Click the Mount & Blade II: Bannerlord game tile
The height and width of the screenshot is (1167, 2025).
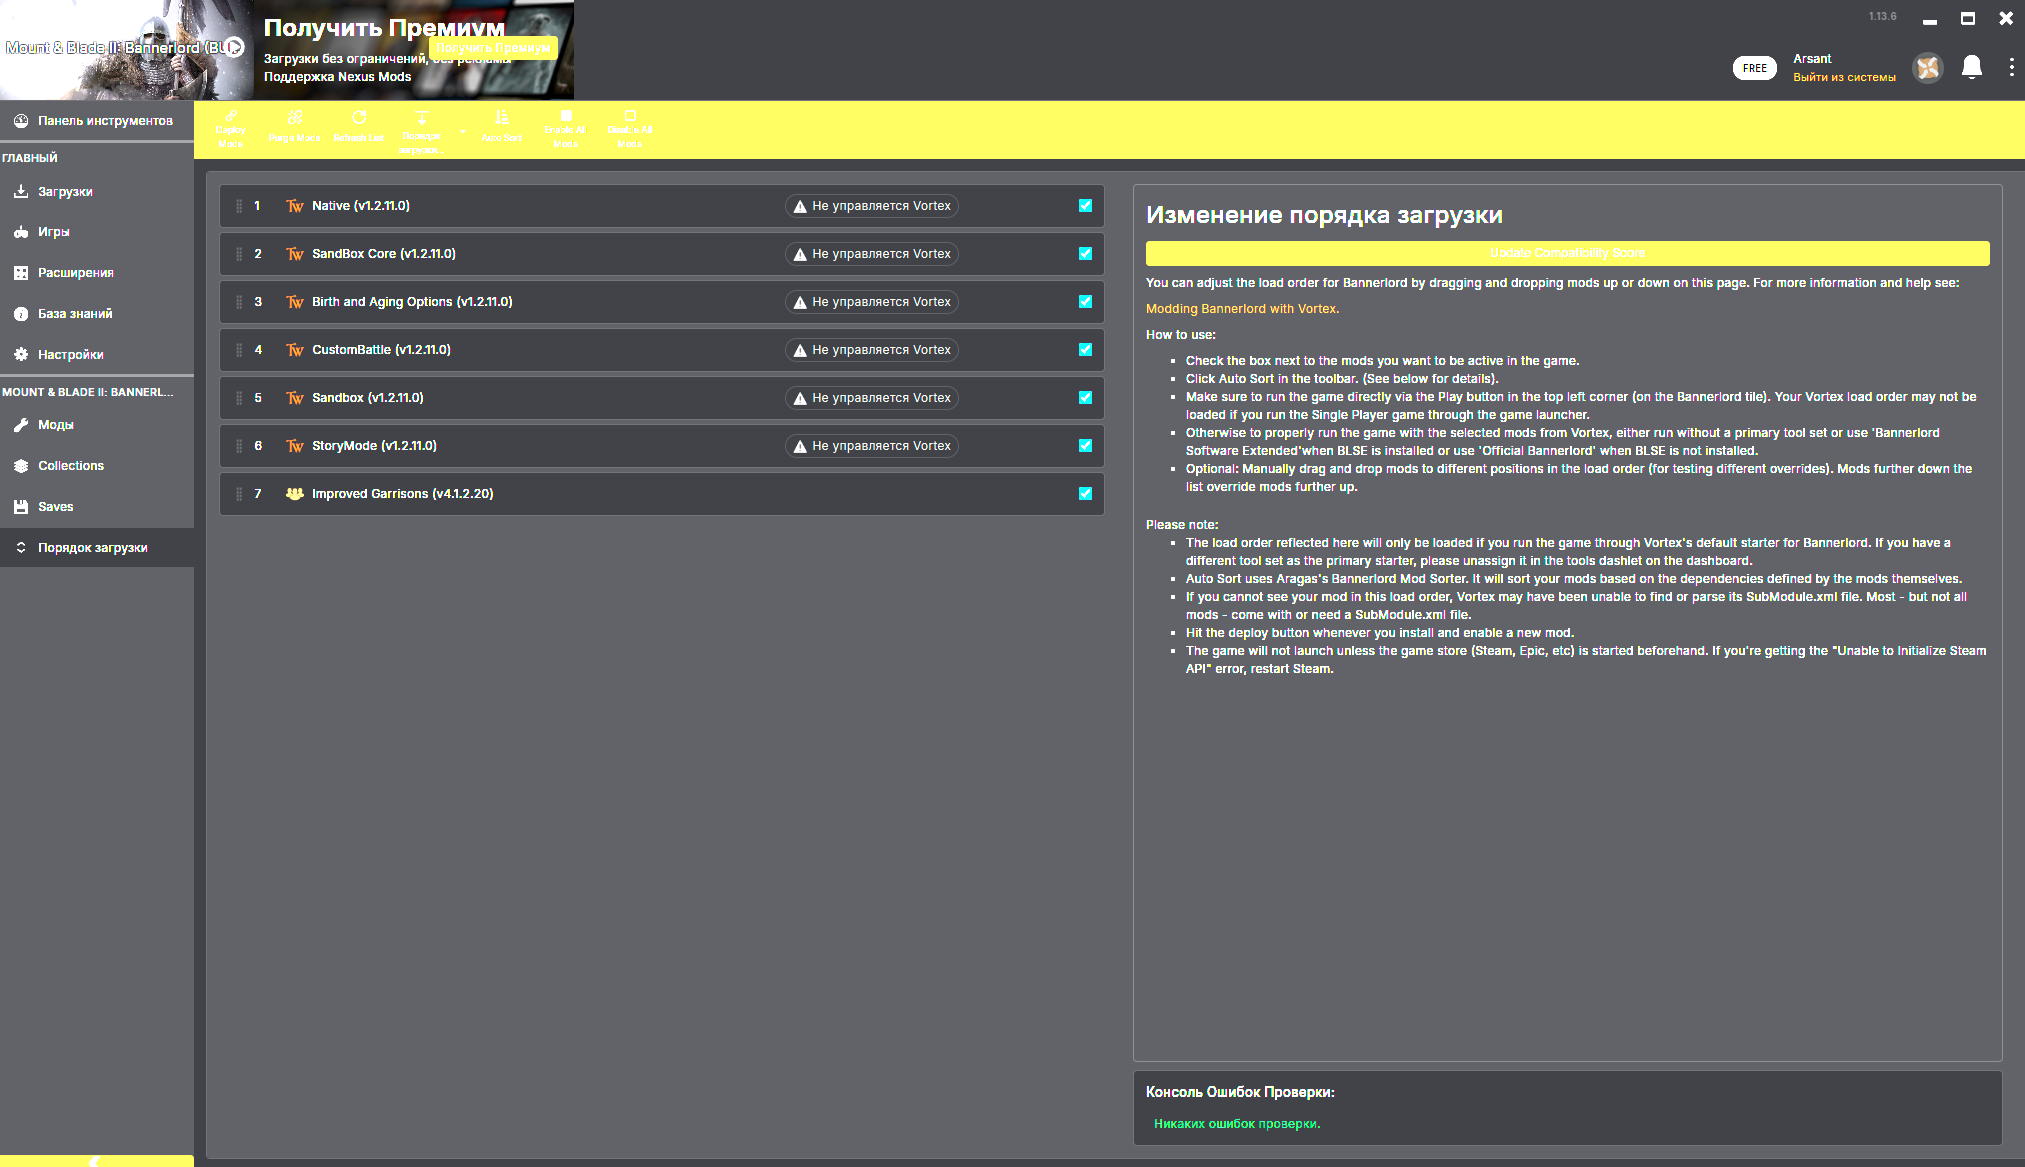pos(126,49)
